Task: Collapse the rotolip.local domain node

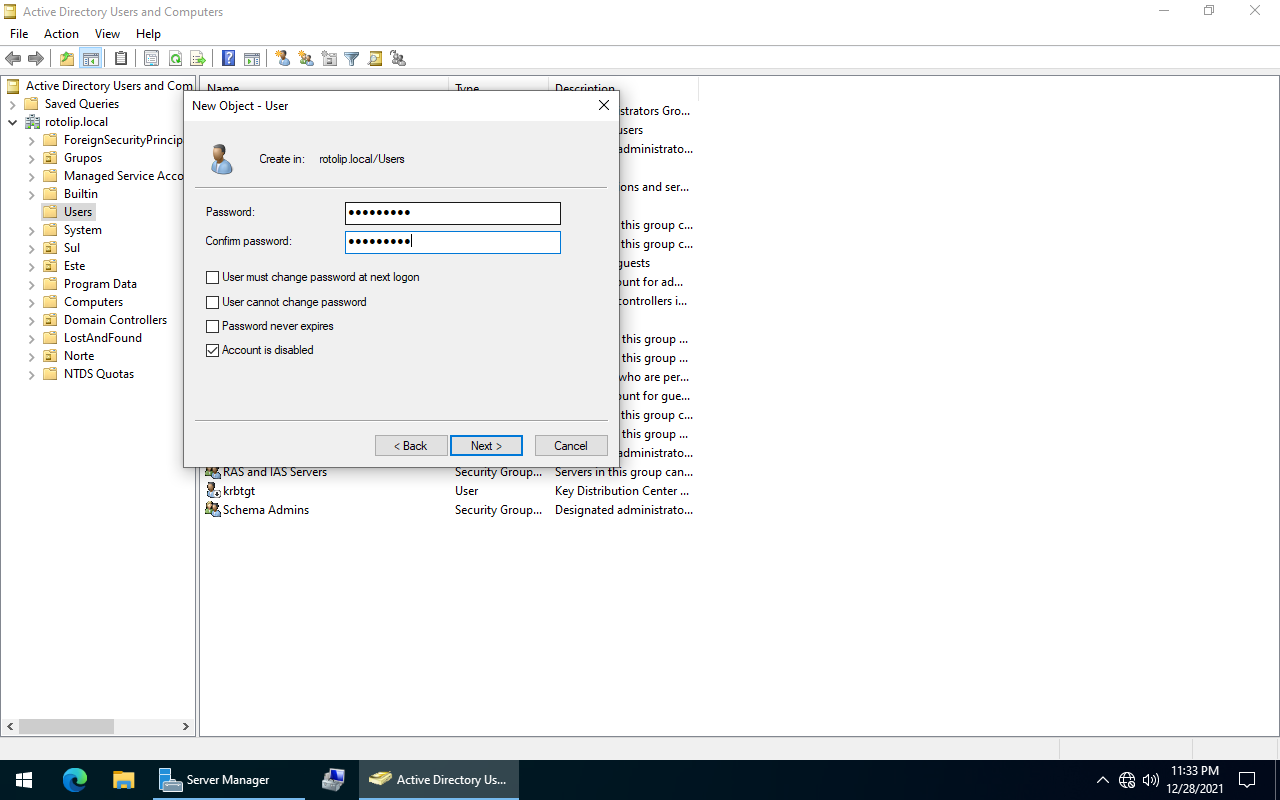Action: 12,122
